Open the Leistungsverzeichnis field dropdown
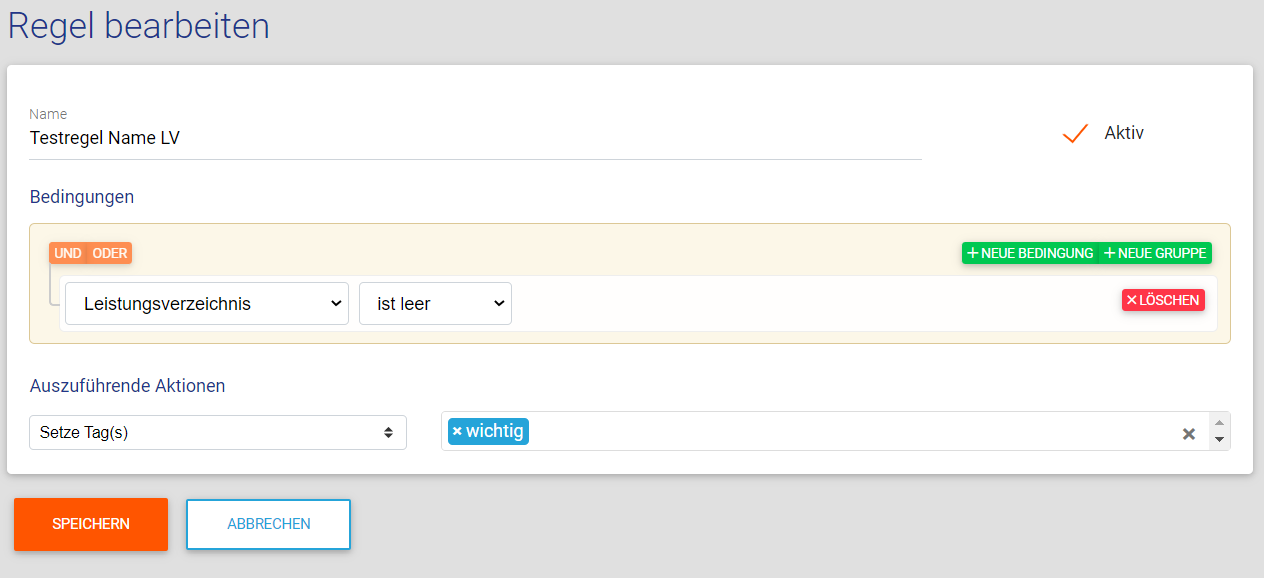This screenshot has width=1264, height=578. (x=207, y=304)
